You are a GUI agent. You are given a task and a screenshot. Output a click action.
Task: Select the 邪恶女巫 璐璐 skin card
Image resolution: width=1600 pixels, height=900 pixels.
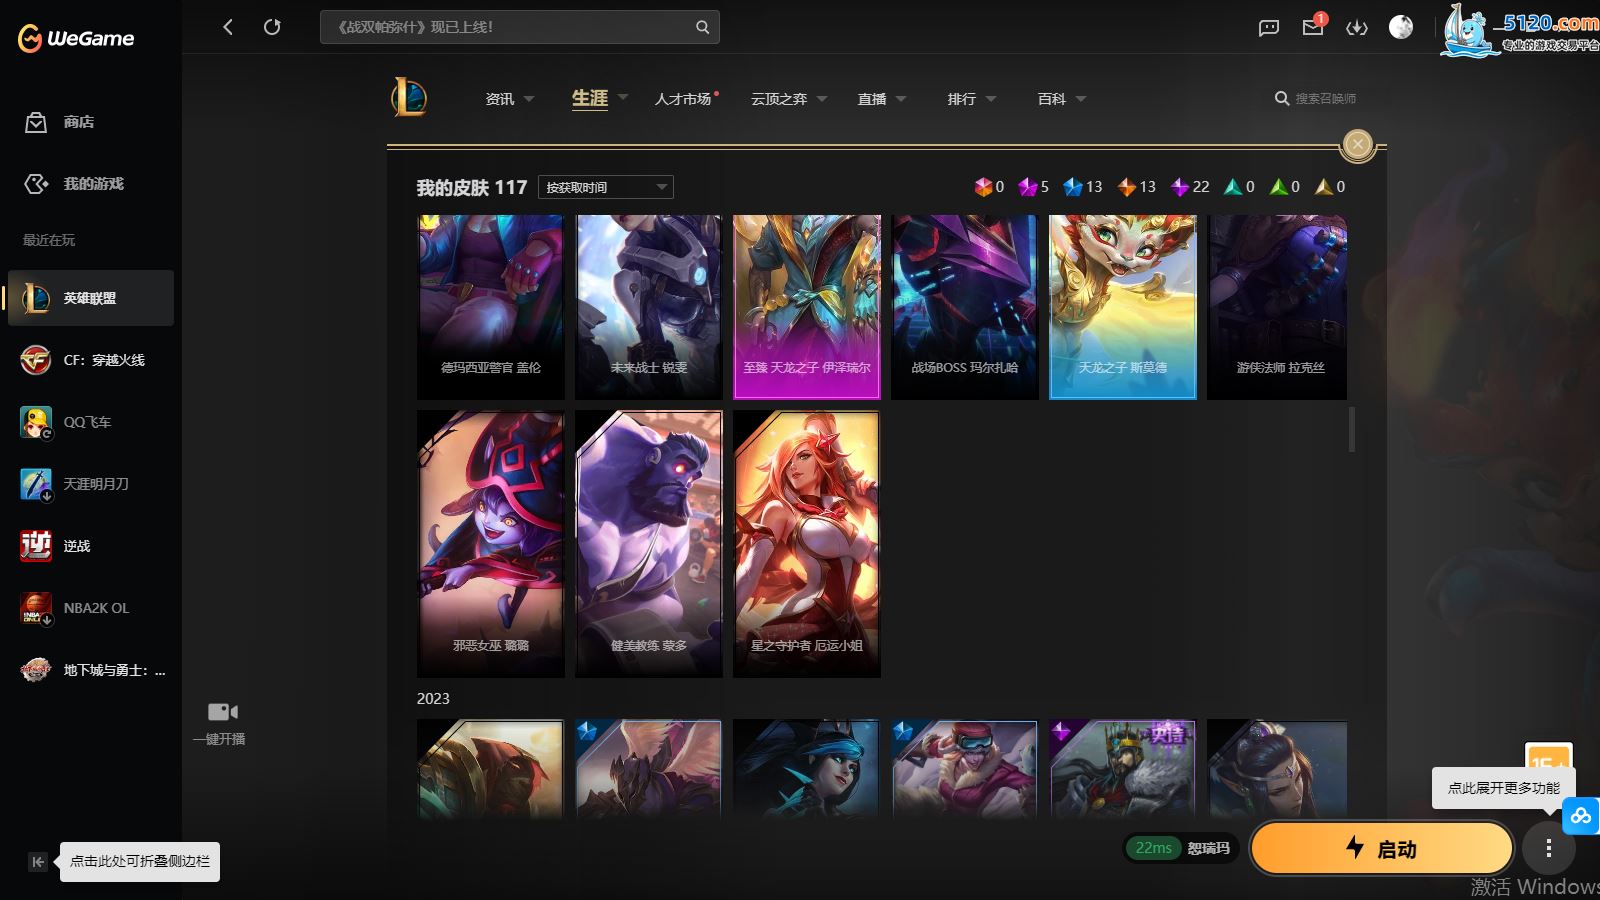(x=491, y=544)
